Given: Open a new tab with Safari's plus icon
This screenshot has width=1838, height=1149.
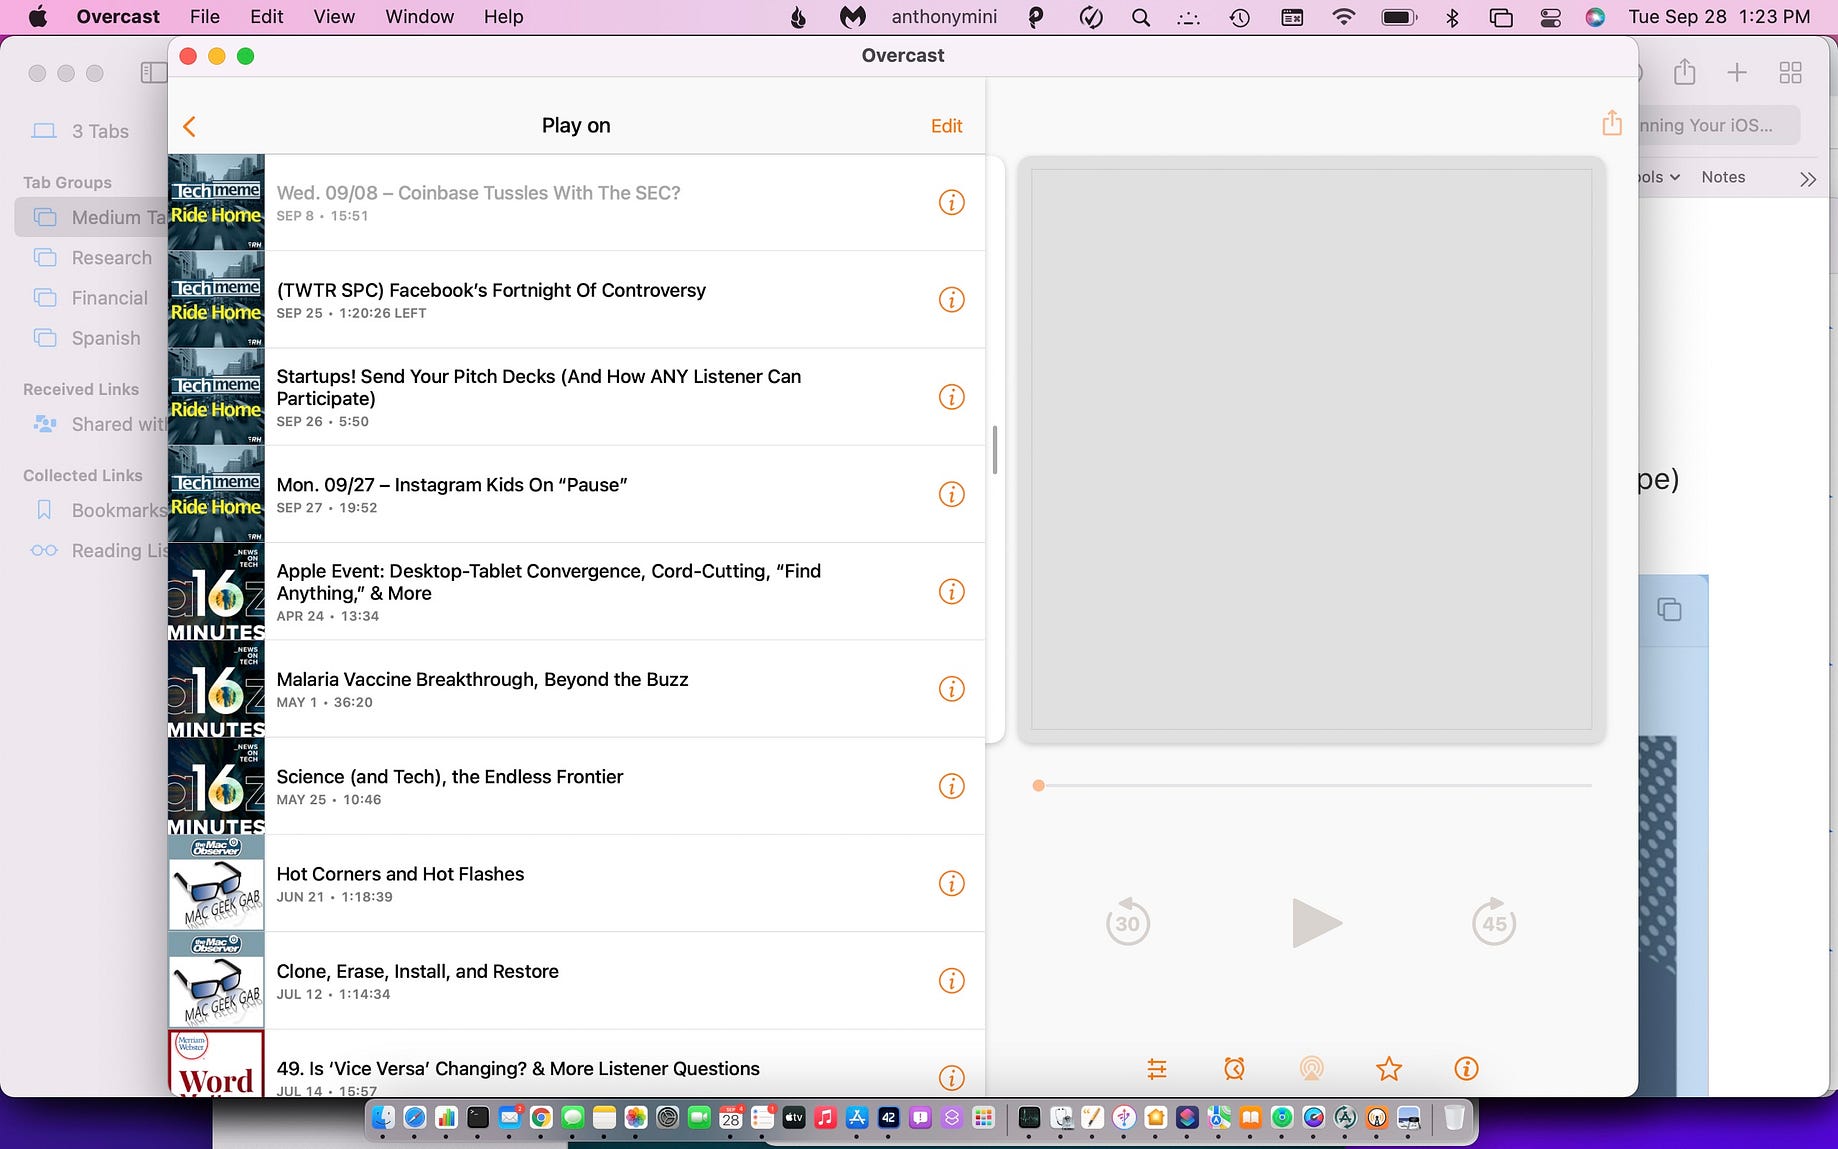Looking at the screenshot, I should pos(1737,72).
